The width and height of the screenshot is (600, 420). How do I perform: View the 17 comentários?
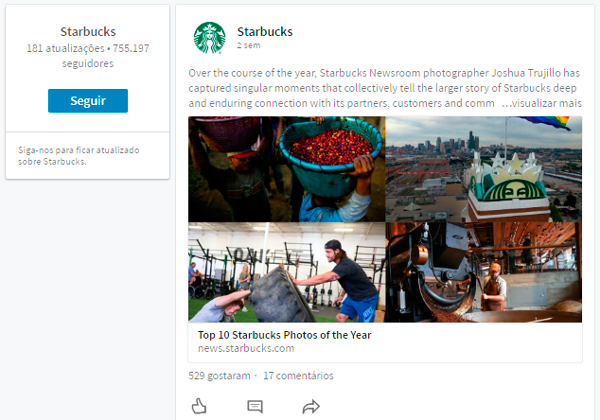click(x=298, y=376)
